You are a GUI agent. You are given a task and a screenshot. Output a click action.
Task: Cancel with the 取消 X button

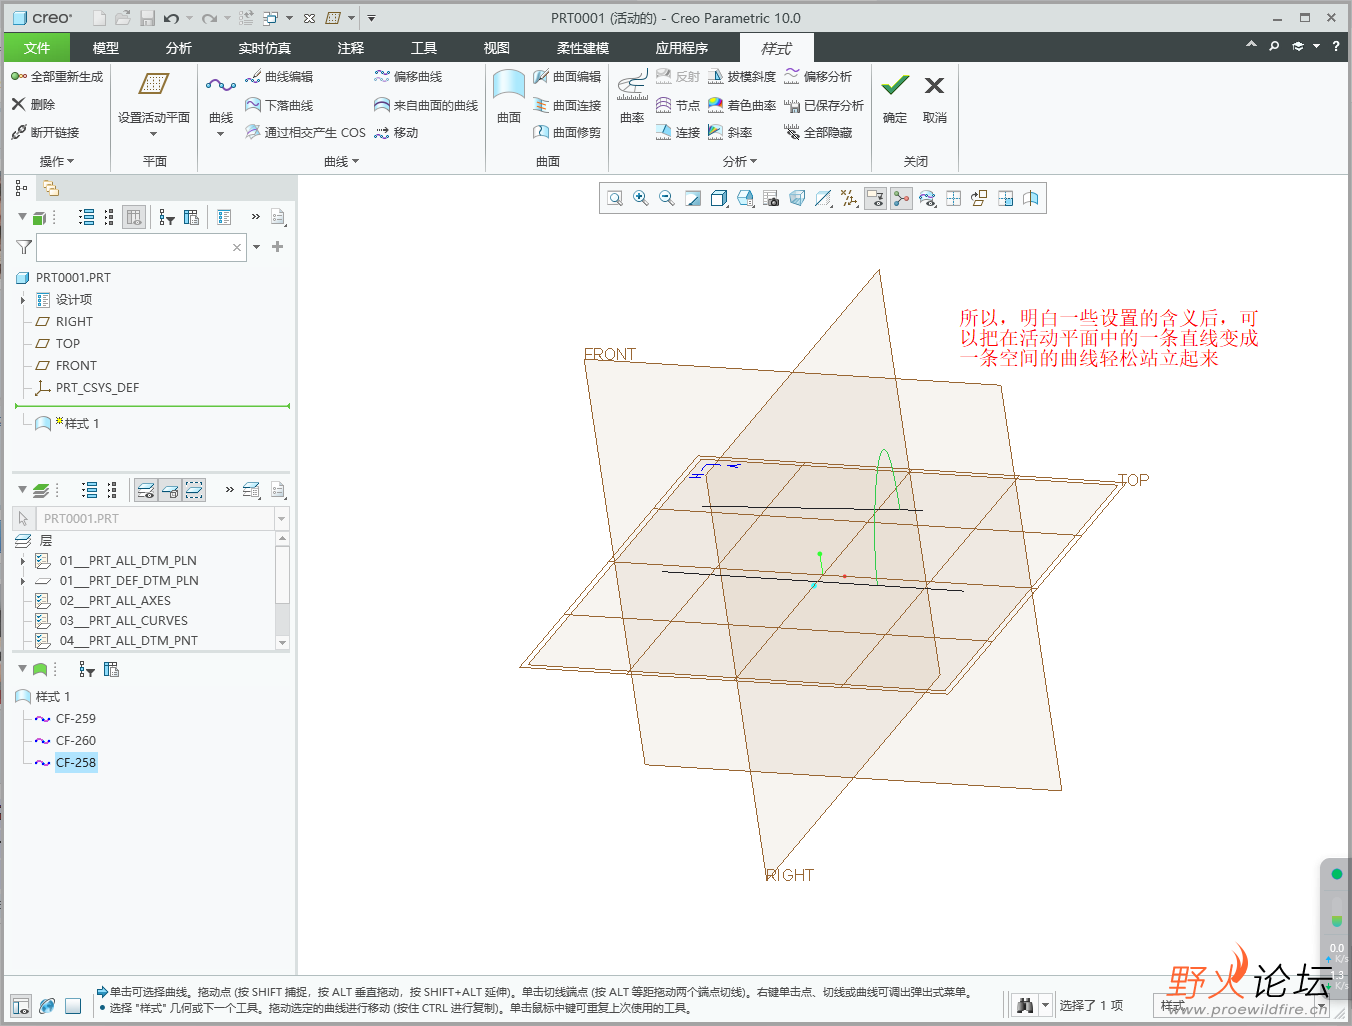pos(934,97)
